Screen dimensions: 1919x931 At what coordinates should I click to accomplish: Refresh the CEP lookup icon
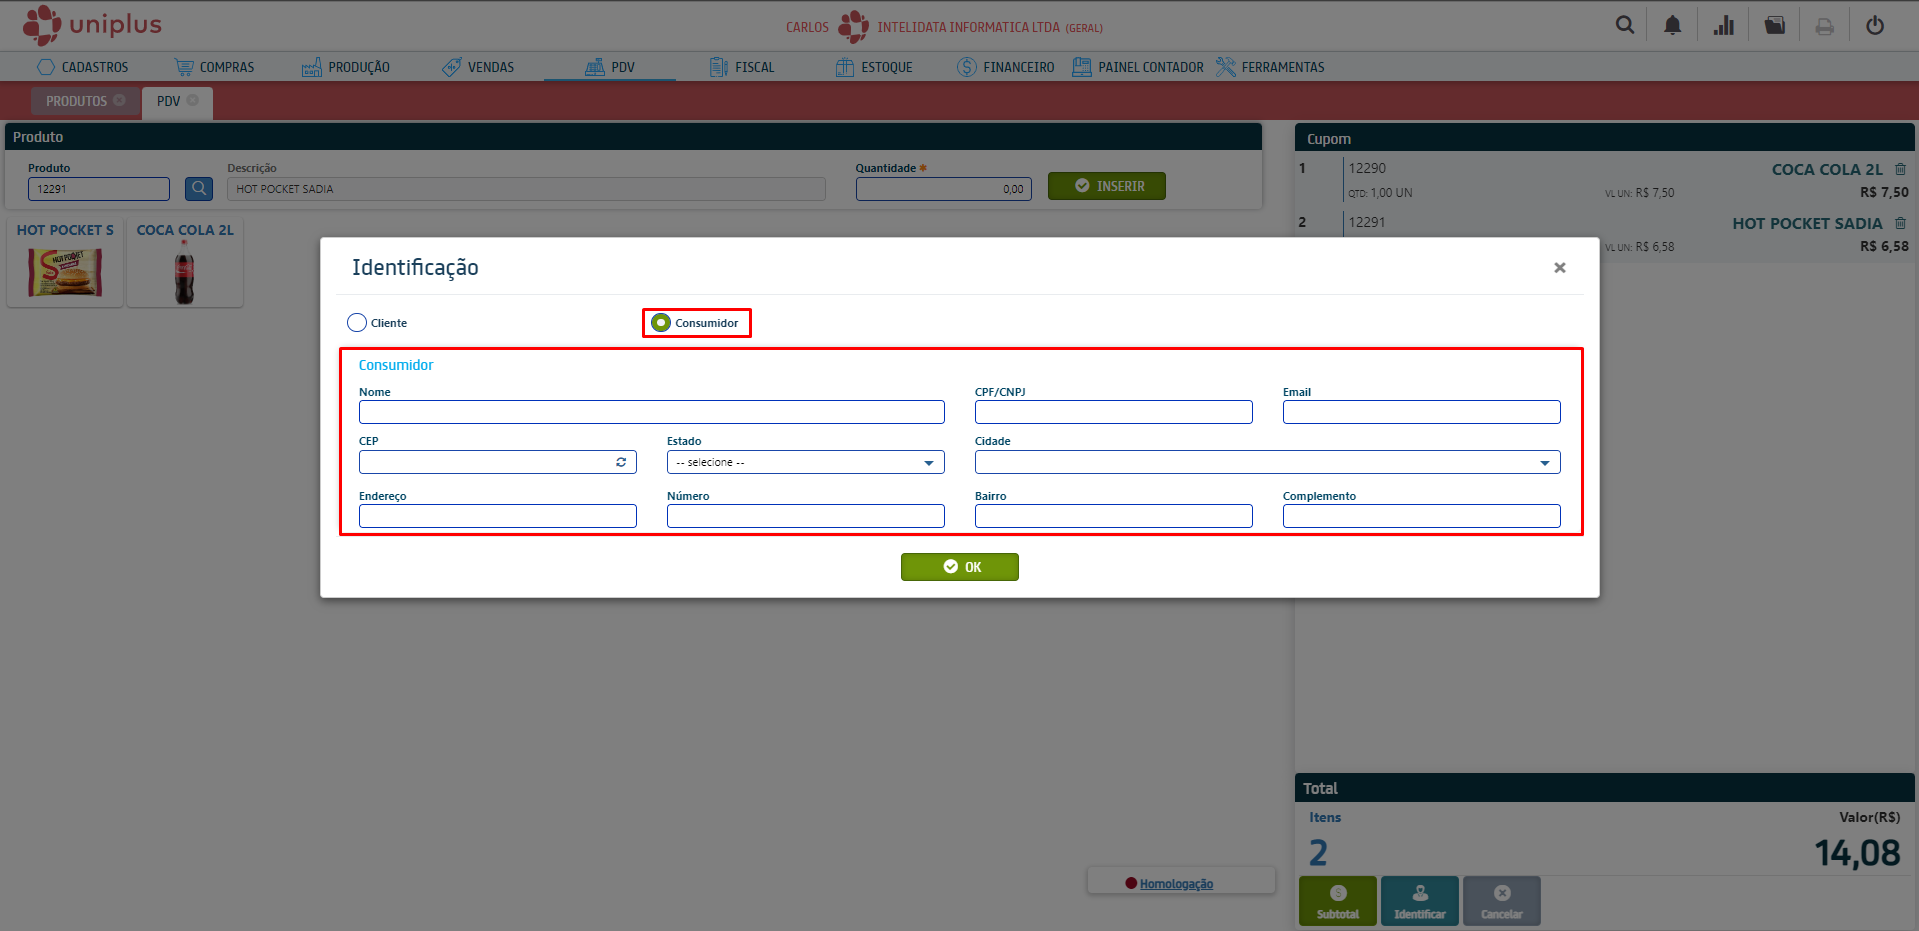click(x=621, y=462)
